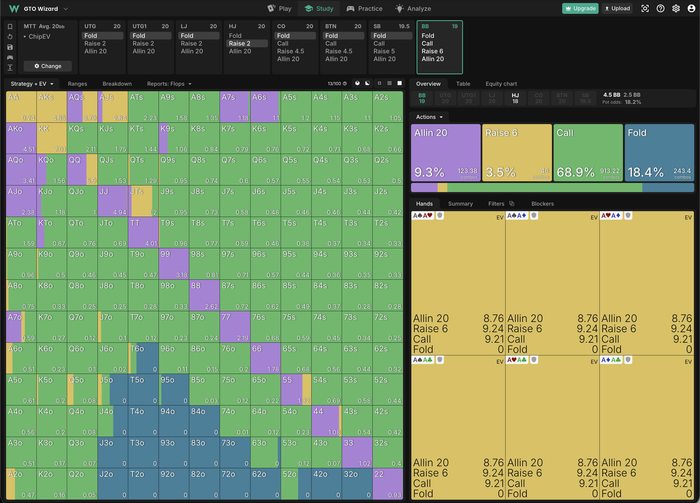Viewport: 700px width, 503px height.
Task: Toggle the pie chart matrix view
Action: (357, 83)
